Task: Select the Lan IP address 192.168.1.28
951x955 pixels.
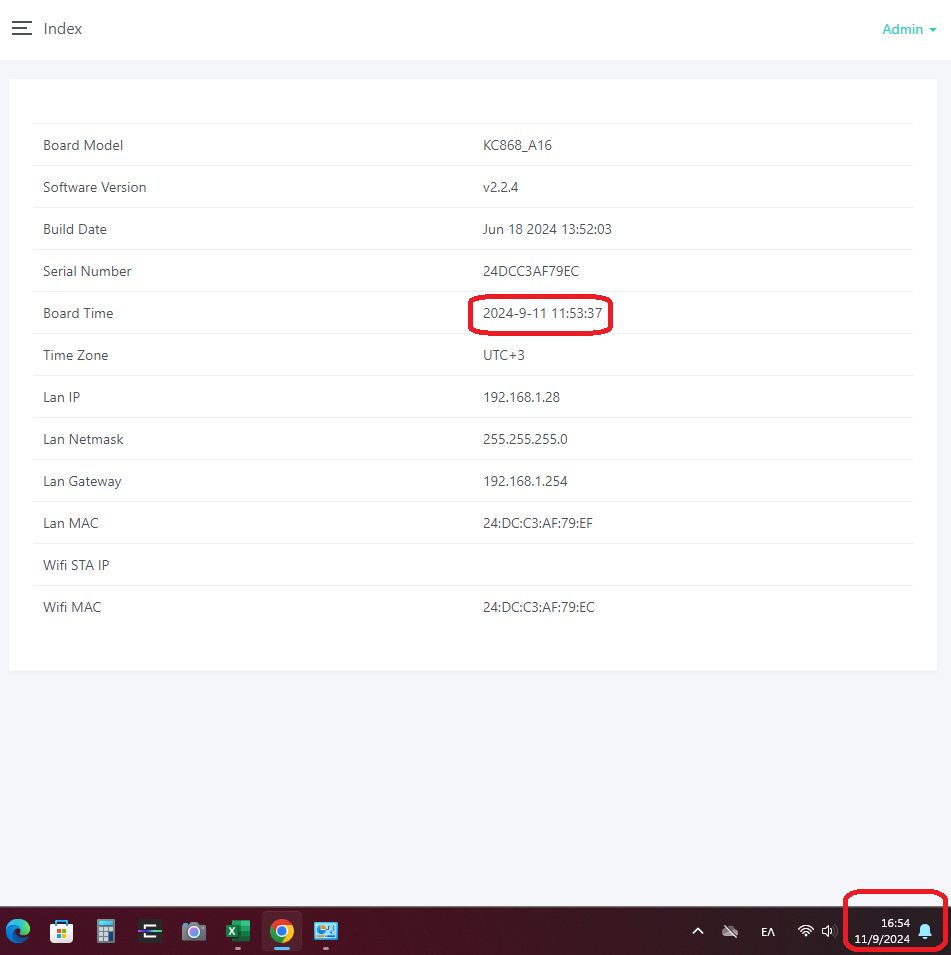Action: tap(521, 398)
